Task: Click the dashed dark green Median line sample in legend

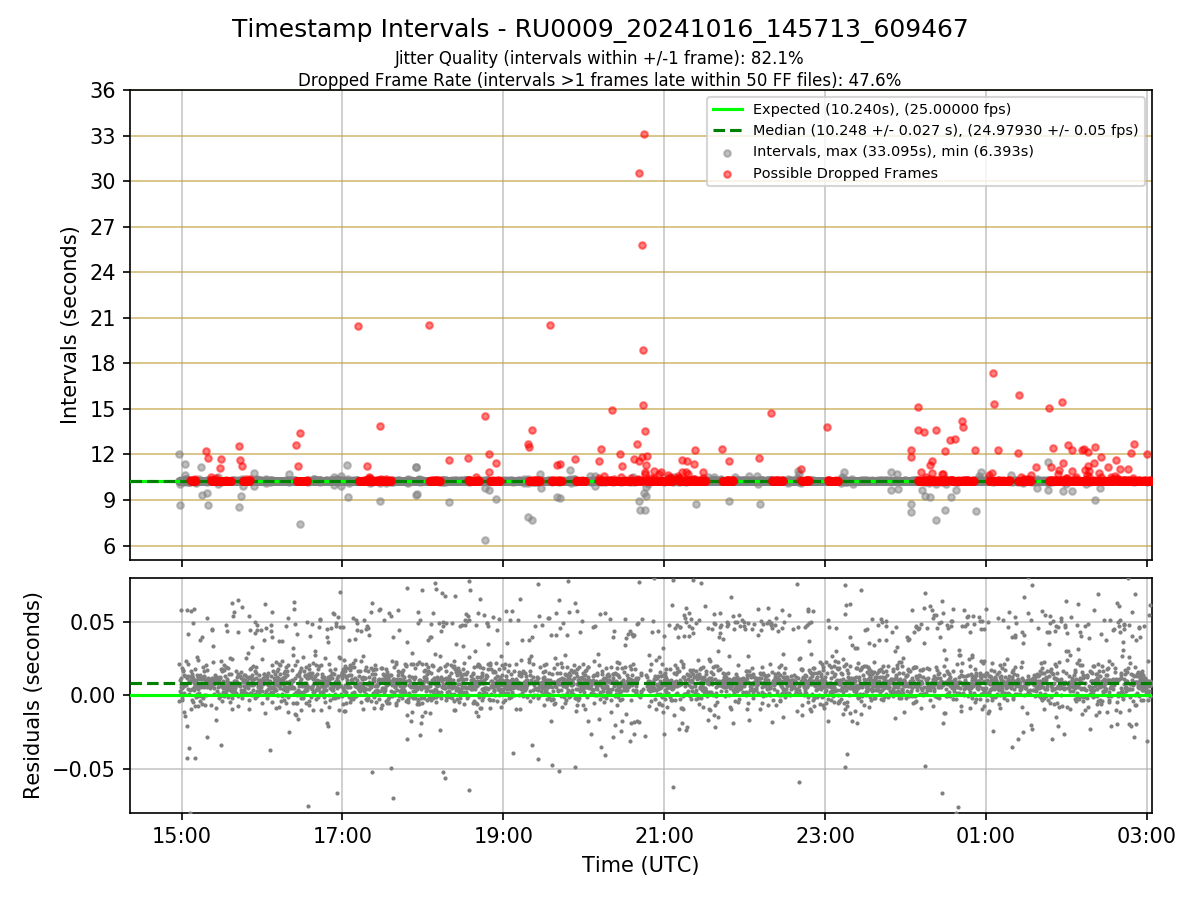Action: [727, 130]
